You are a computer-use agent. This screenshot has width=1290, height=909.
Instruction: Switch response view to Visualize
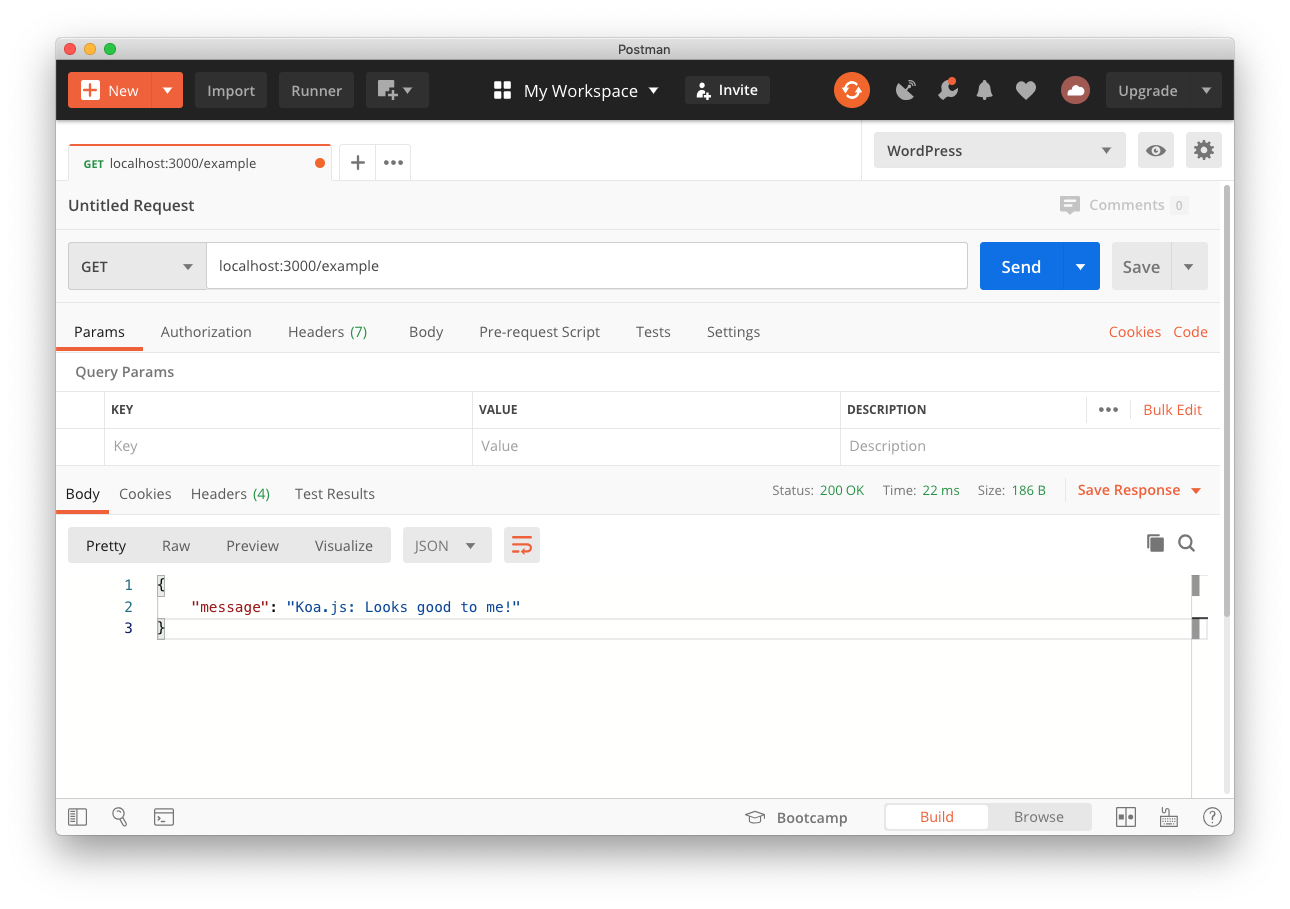click(343, 545)
